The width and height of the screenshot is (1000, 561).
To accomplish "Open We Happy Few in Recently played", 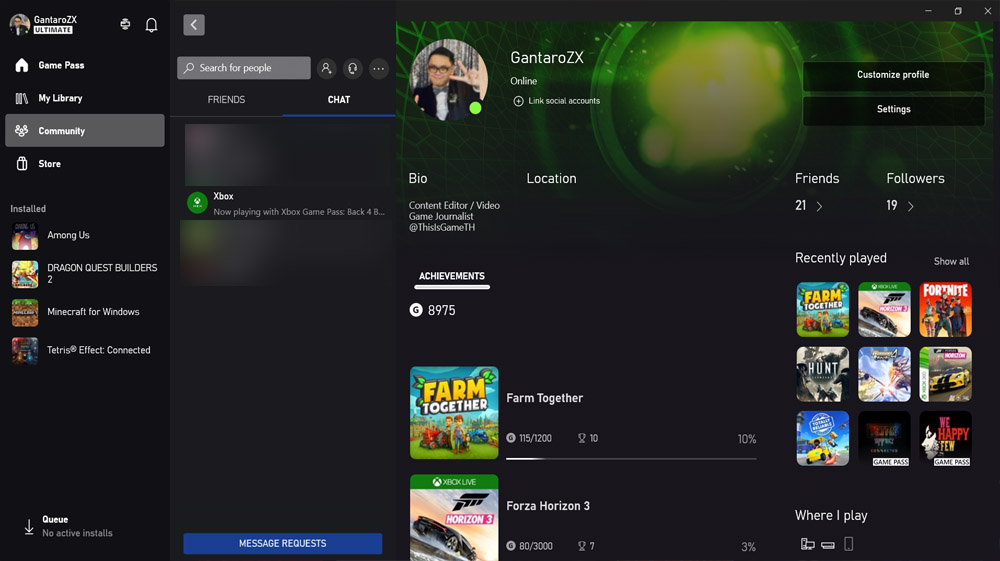I will tap(945, 439).
